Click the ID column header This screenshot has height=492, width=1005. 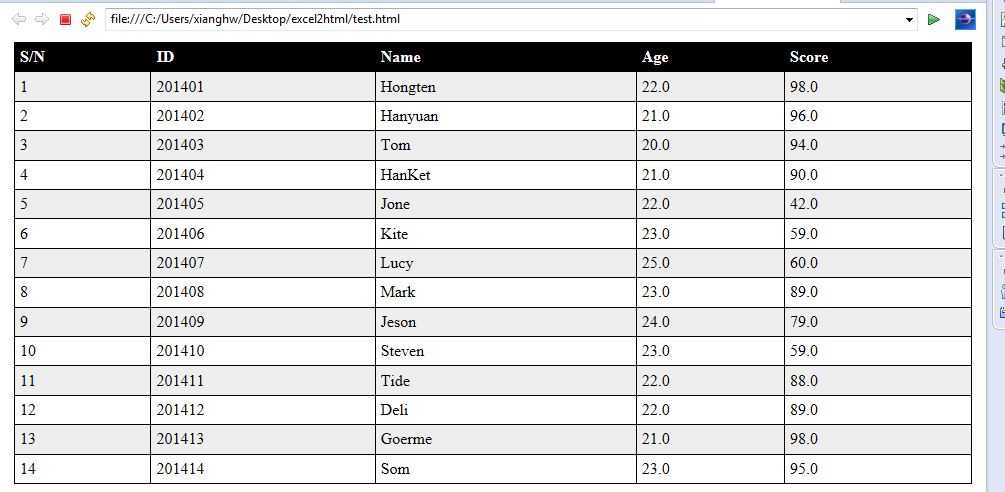[165, 57]
